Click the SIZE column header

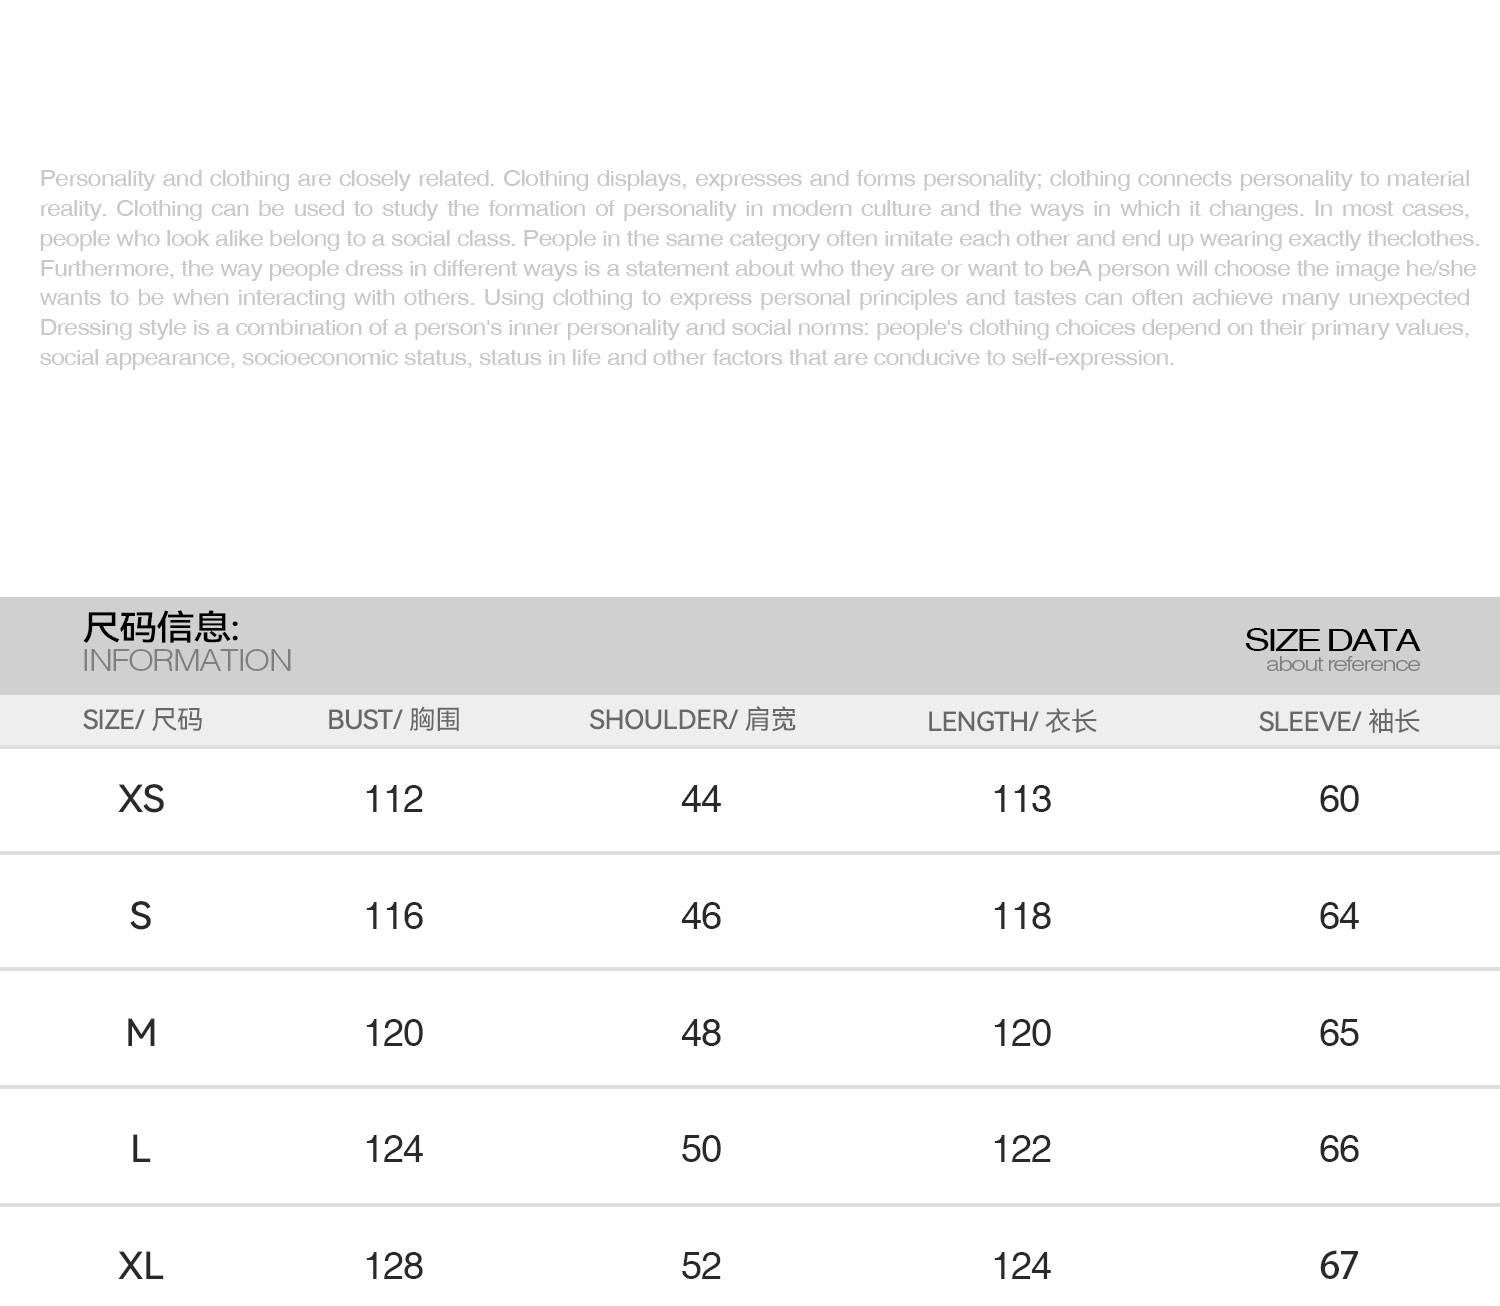click(x=142, y=720)
